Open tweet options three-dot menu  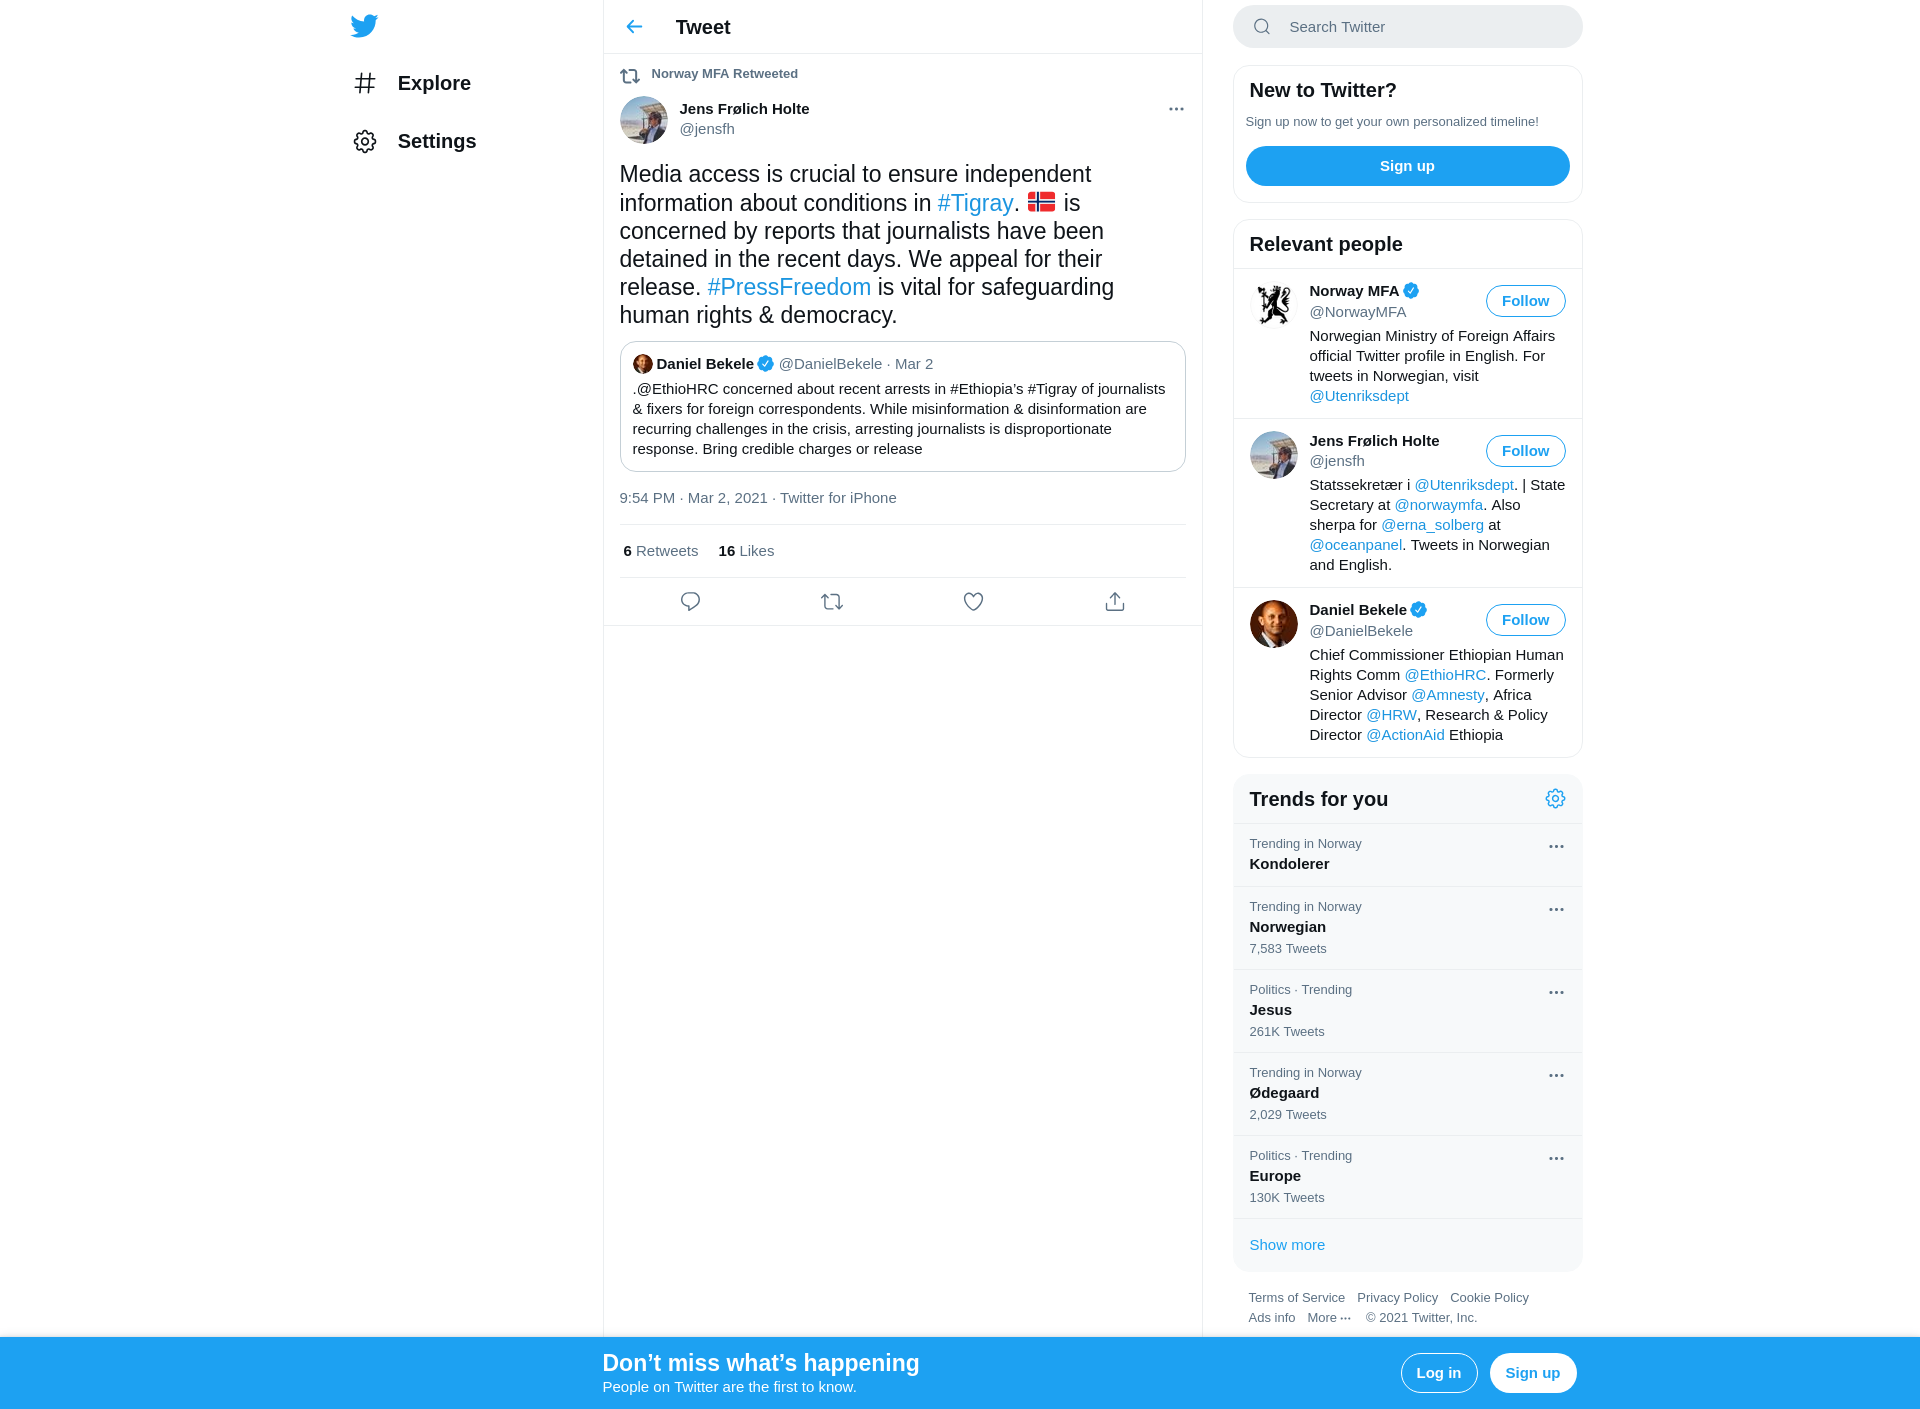(1176, 109)
